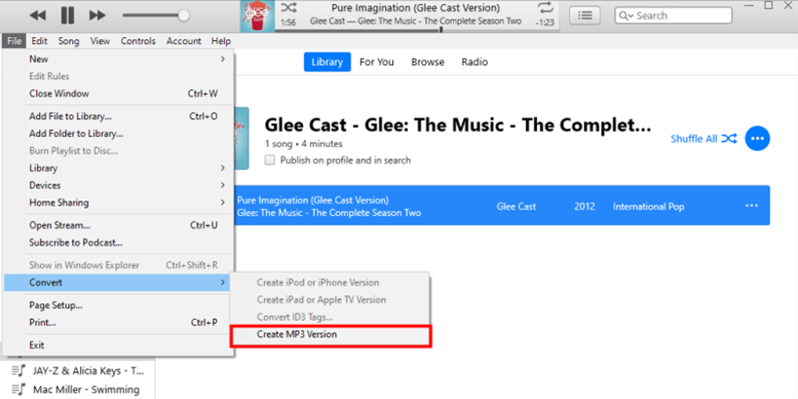798x399 pixels.
Task: Open the Up Next list icon
Action: click(585, 16)
